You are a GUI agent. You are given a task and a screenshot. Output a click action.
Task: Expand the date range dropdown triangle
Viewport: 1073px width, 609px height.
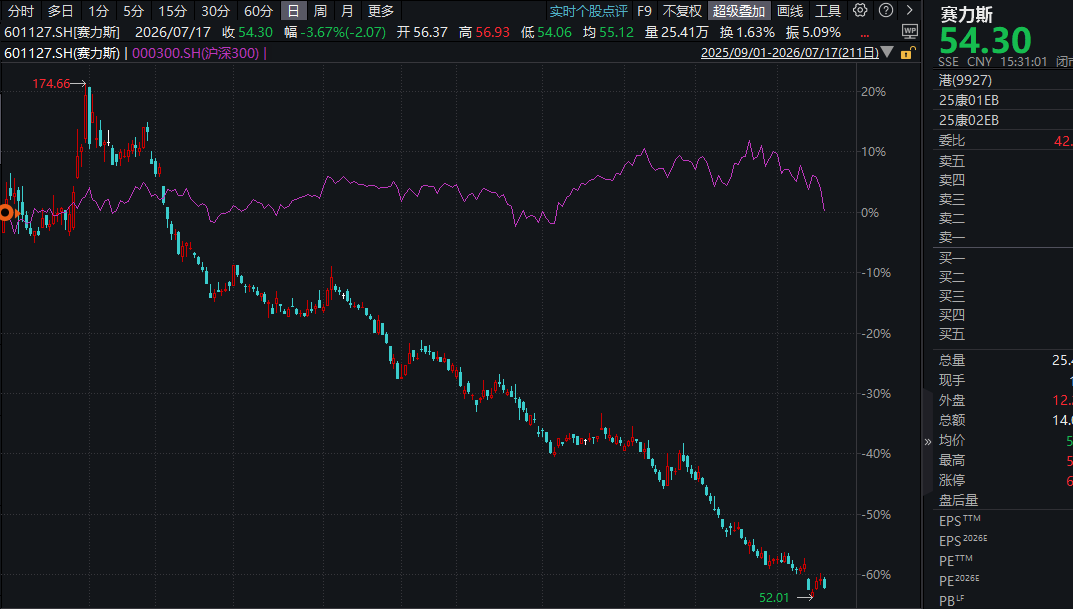(887, 52)
